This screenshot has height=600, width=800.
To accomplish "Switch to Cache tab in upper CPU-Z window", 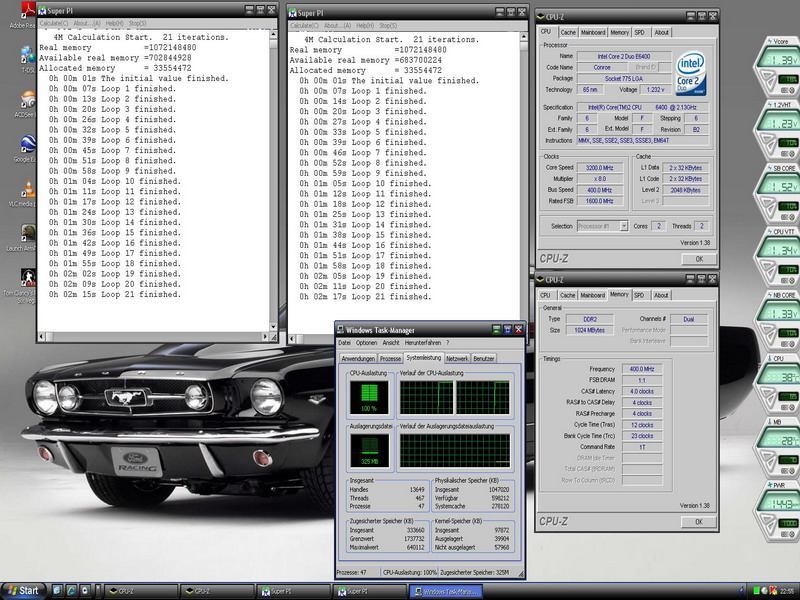I will (x=568, y=32).
